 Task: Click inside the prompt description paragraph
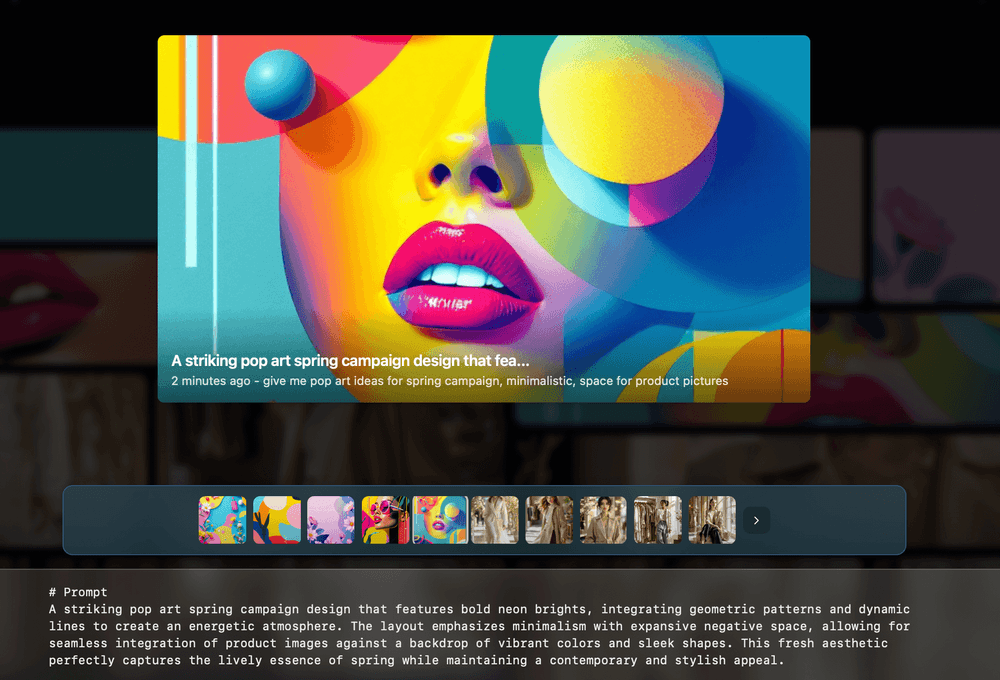tap(480, 635)
